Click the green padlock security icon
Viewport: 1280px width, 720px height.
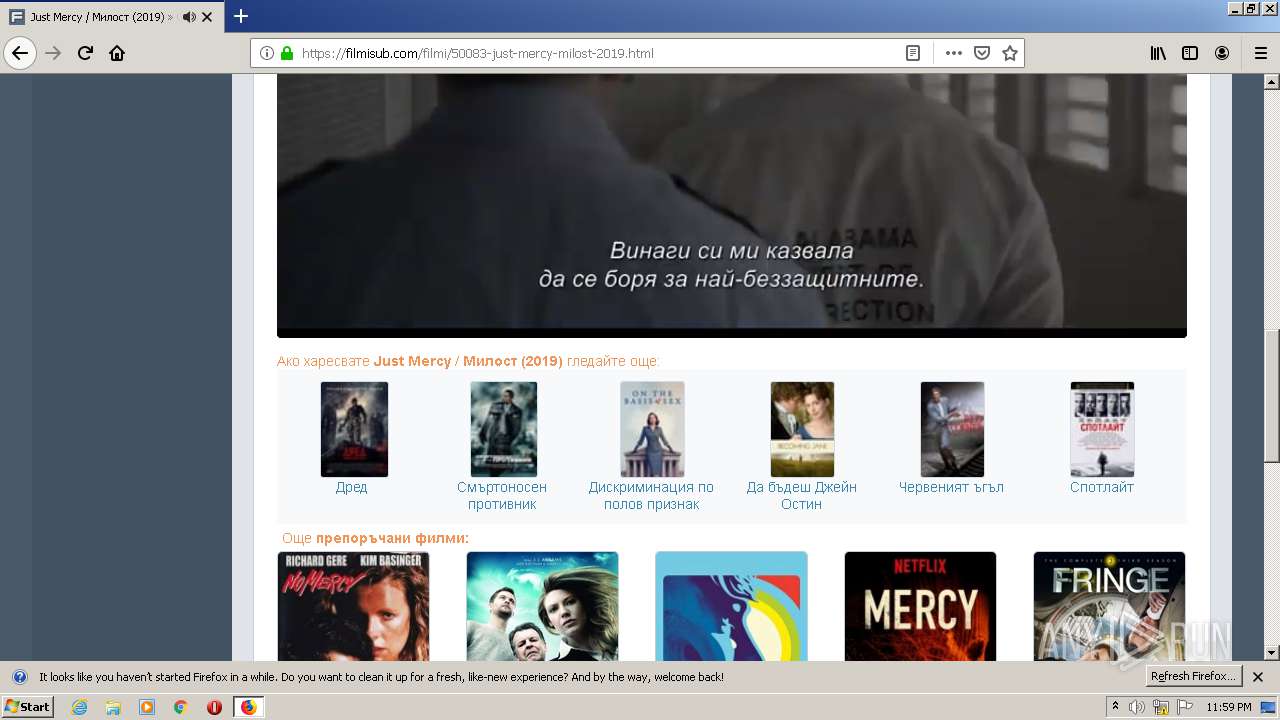click(x=287, y=53)
